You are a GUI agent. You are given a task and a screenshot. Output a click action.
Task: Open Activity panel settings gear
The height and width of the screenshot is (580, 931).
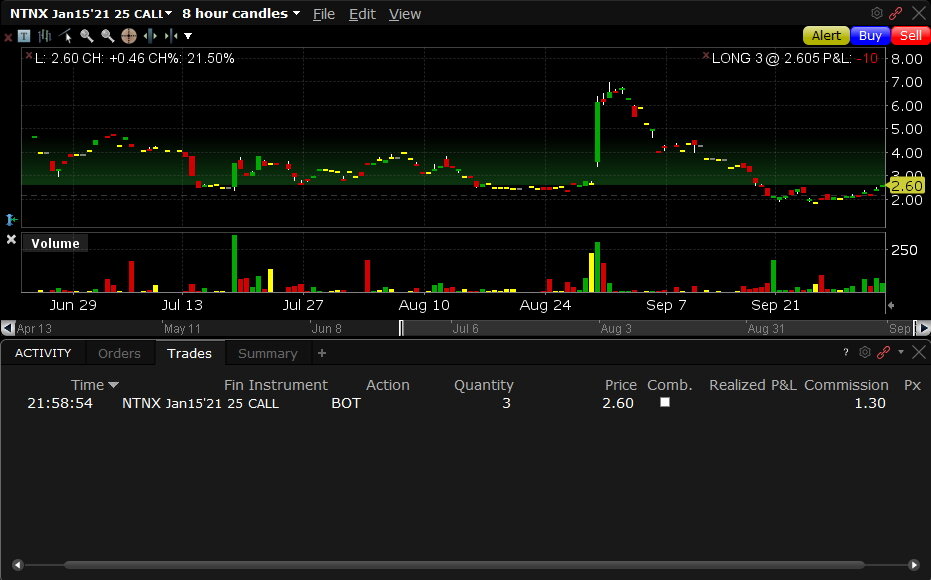864,353
